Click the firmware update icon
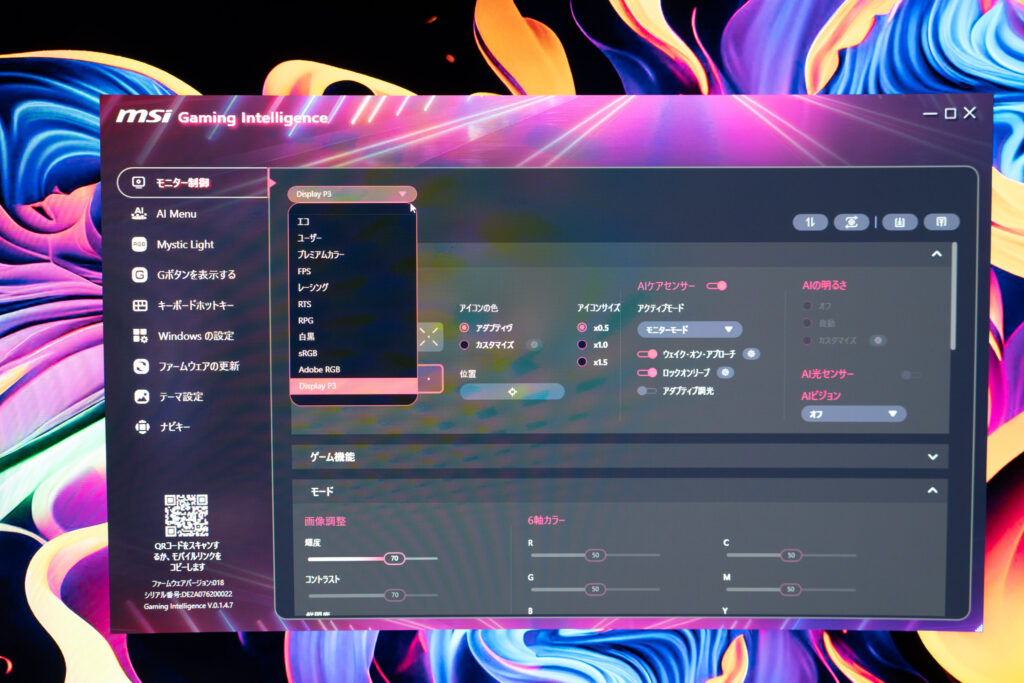 tap(141, 366)
